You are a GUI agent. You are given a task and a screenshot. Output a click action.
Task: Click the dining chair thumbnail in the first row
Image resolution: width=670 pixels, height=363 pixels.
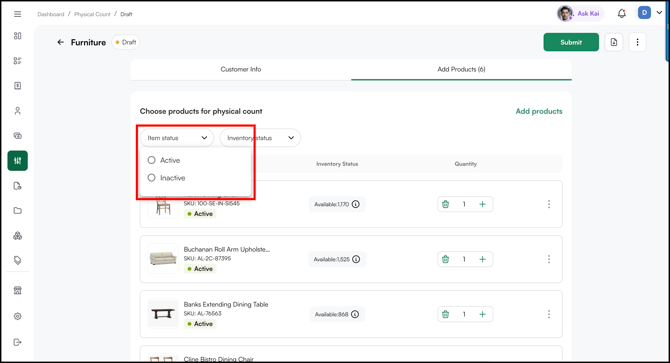pos(163,208)
